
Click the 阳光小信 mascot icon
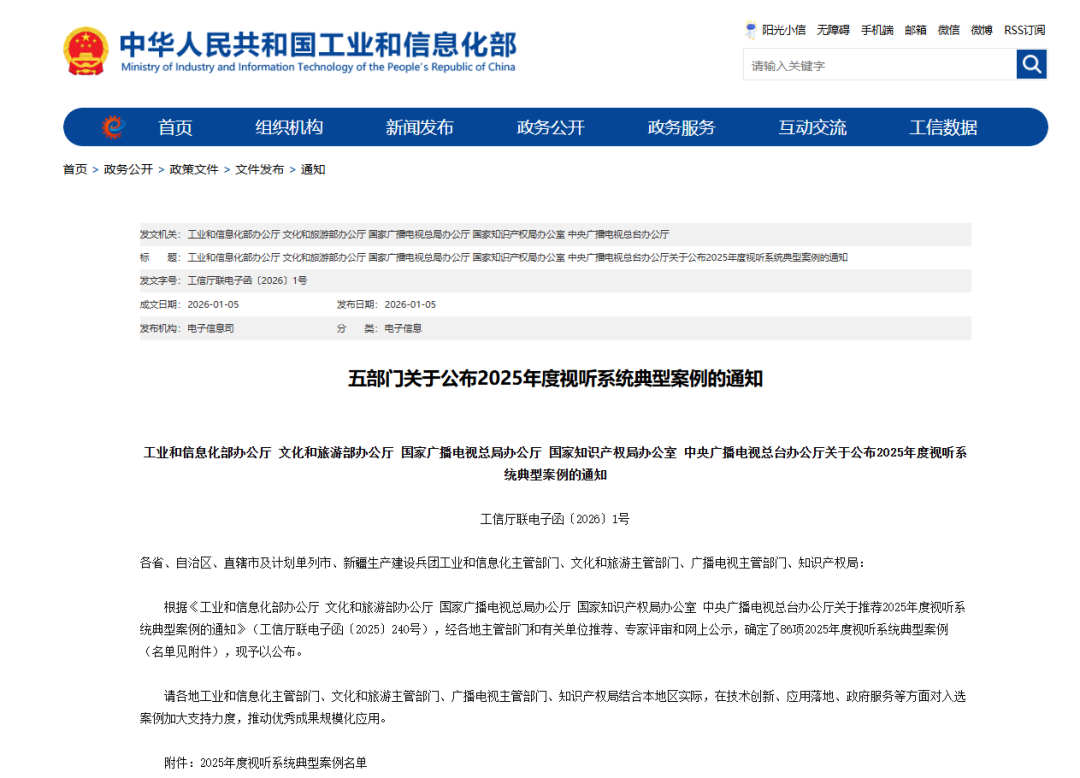751,30
